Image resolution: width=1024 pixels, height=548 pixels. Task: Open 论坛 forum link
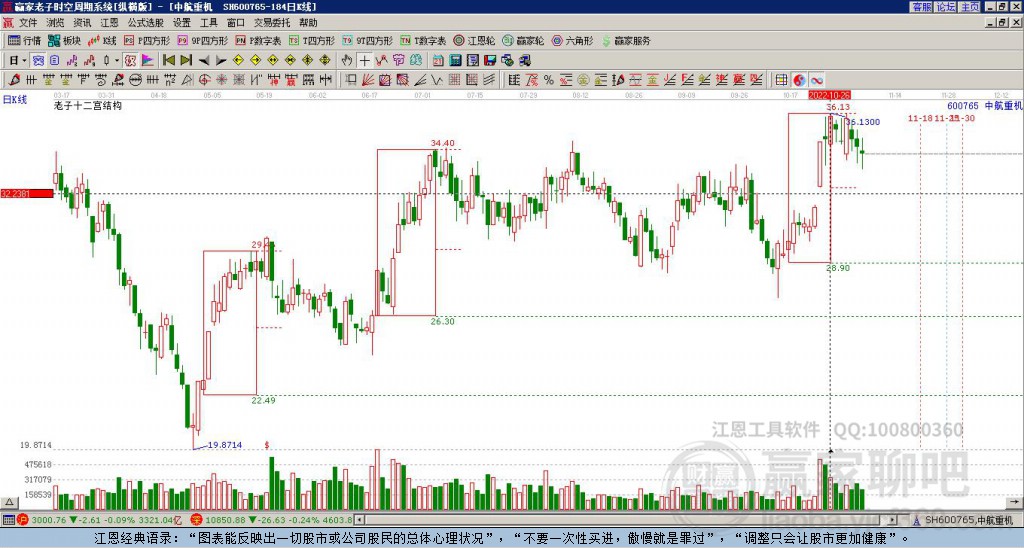point(946,7)
